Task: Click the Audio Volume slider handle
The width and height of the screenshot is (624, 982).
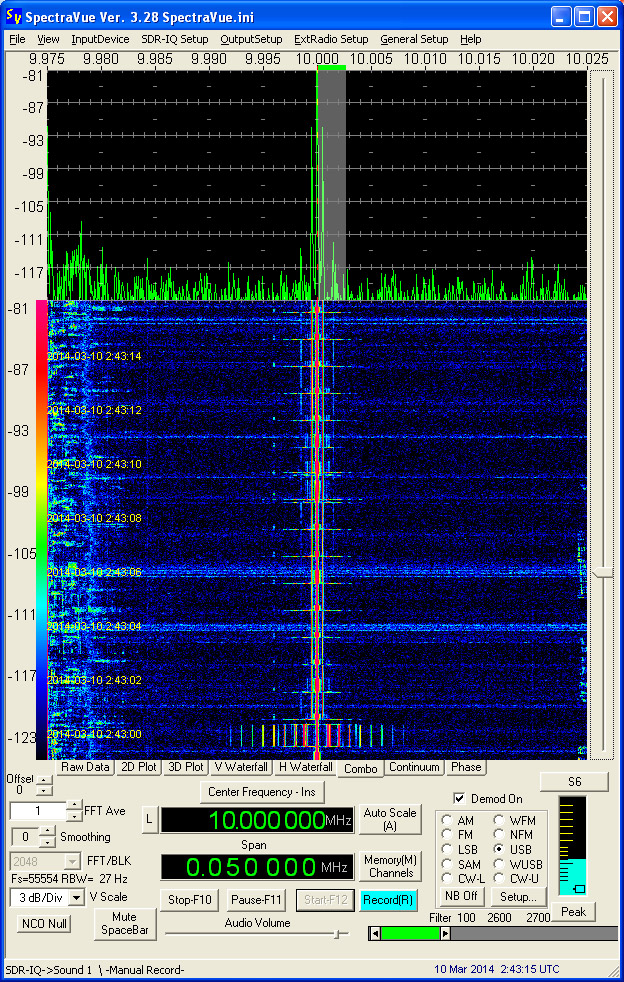Action: 340,934
